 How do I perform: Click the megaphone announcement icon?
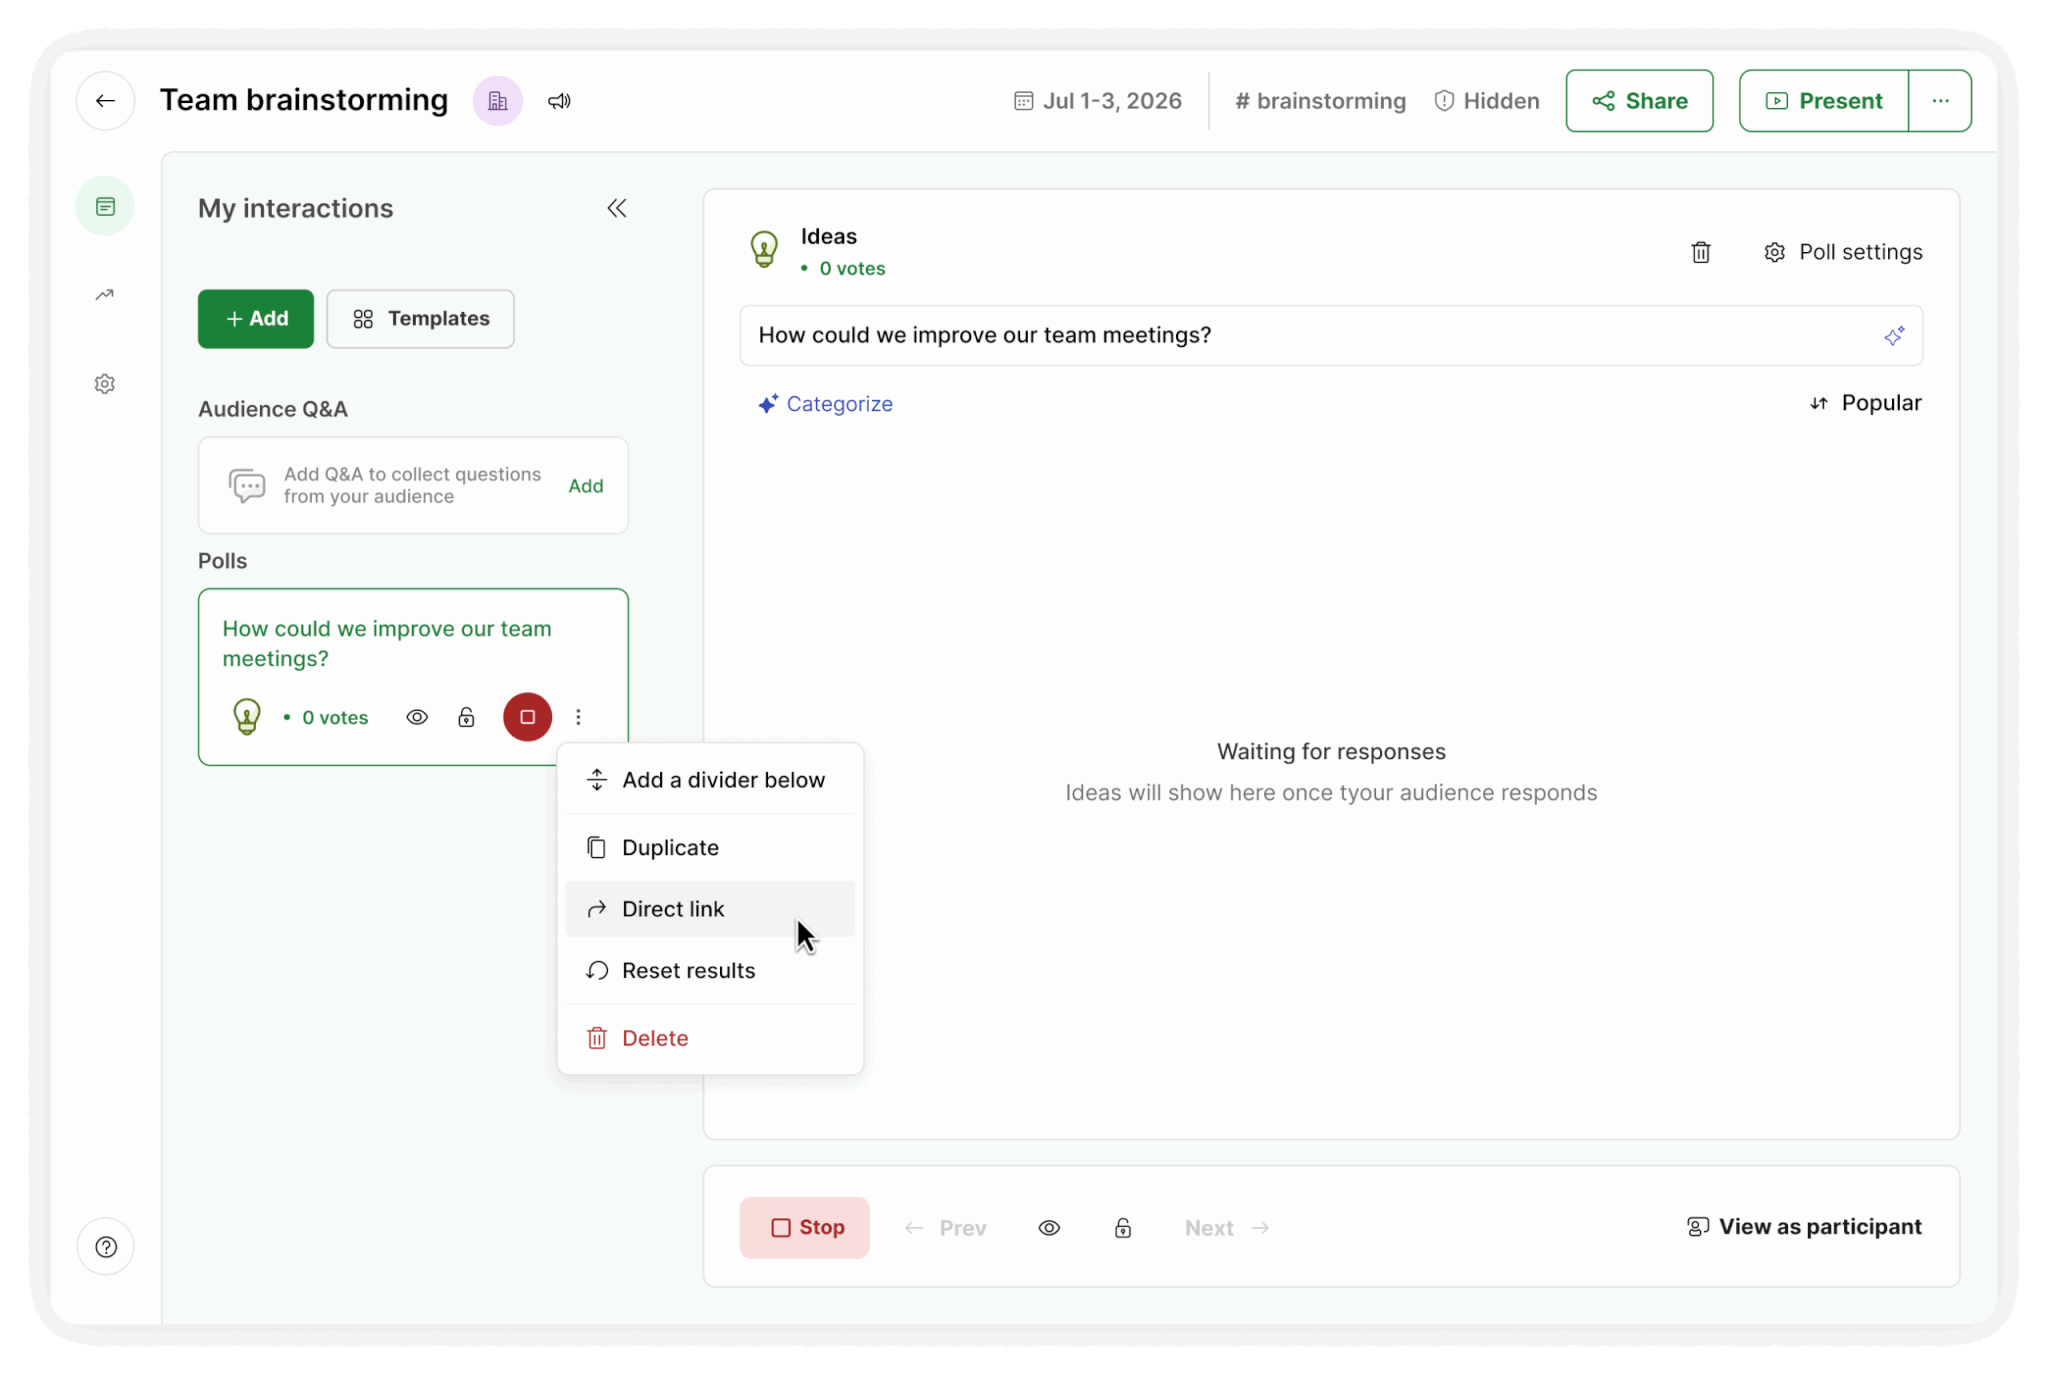pos(559,101)
